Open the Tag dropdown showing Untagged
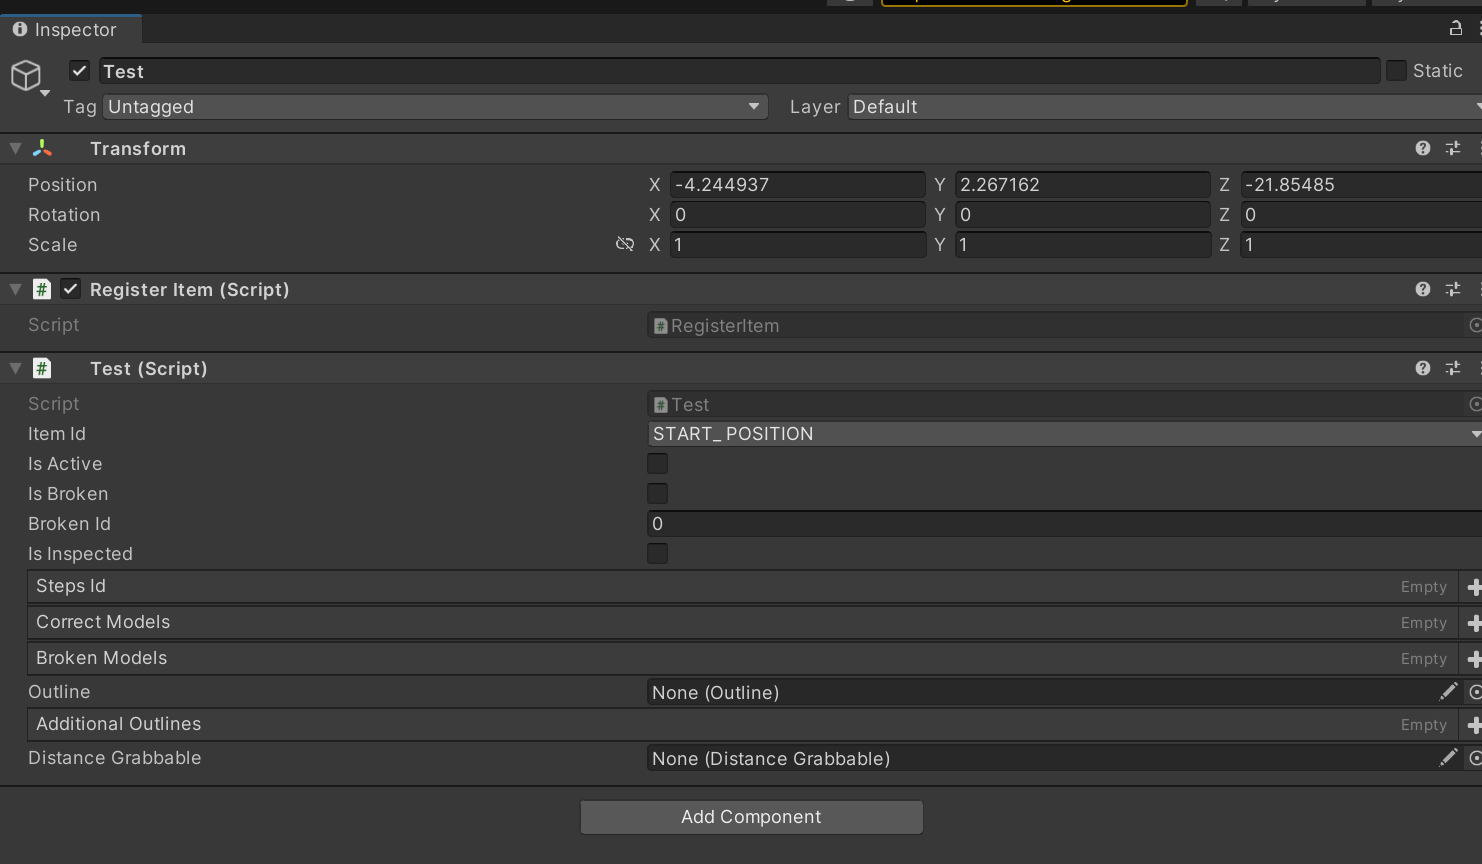Viewport: 1482px width, 864px height. coord(435,107)
